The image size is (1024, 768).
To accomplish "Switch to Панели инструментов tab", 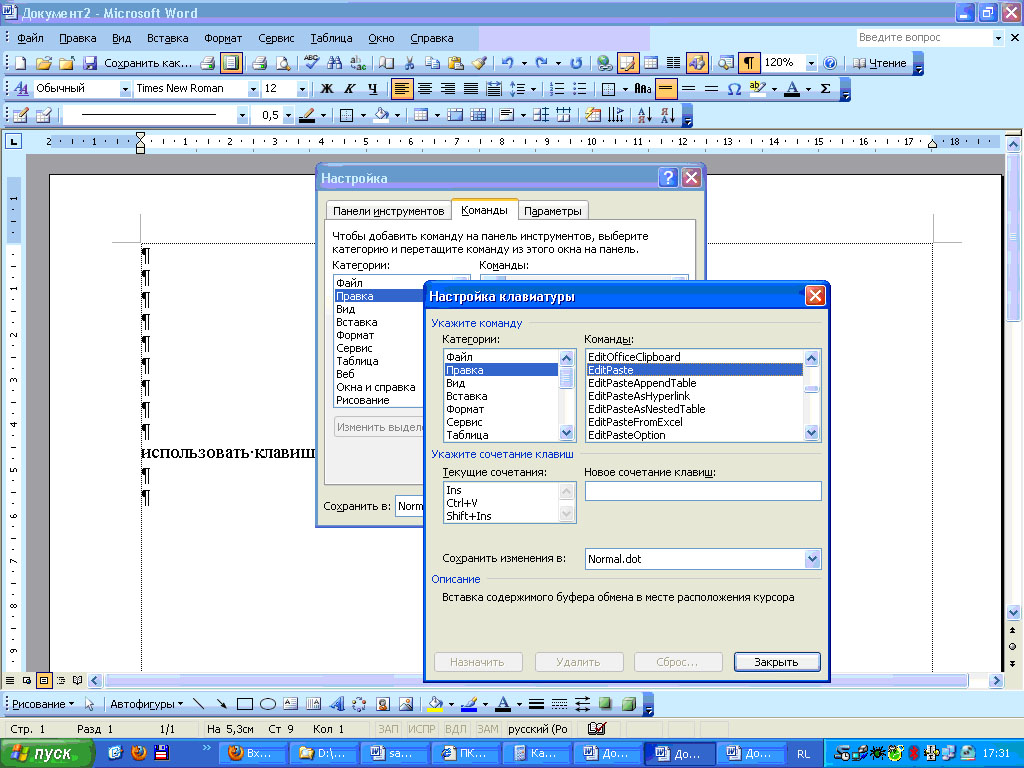I will coord(389,211).
